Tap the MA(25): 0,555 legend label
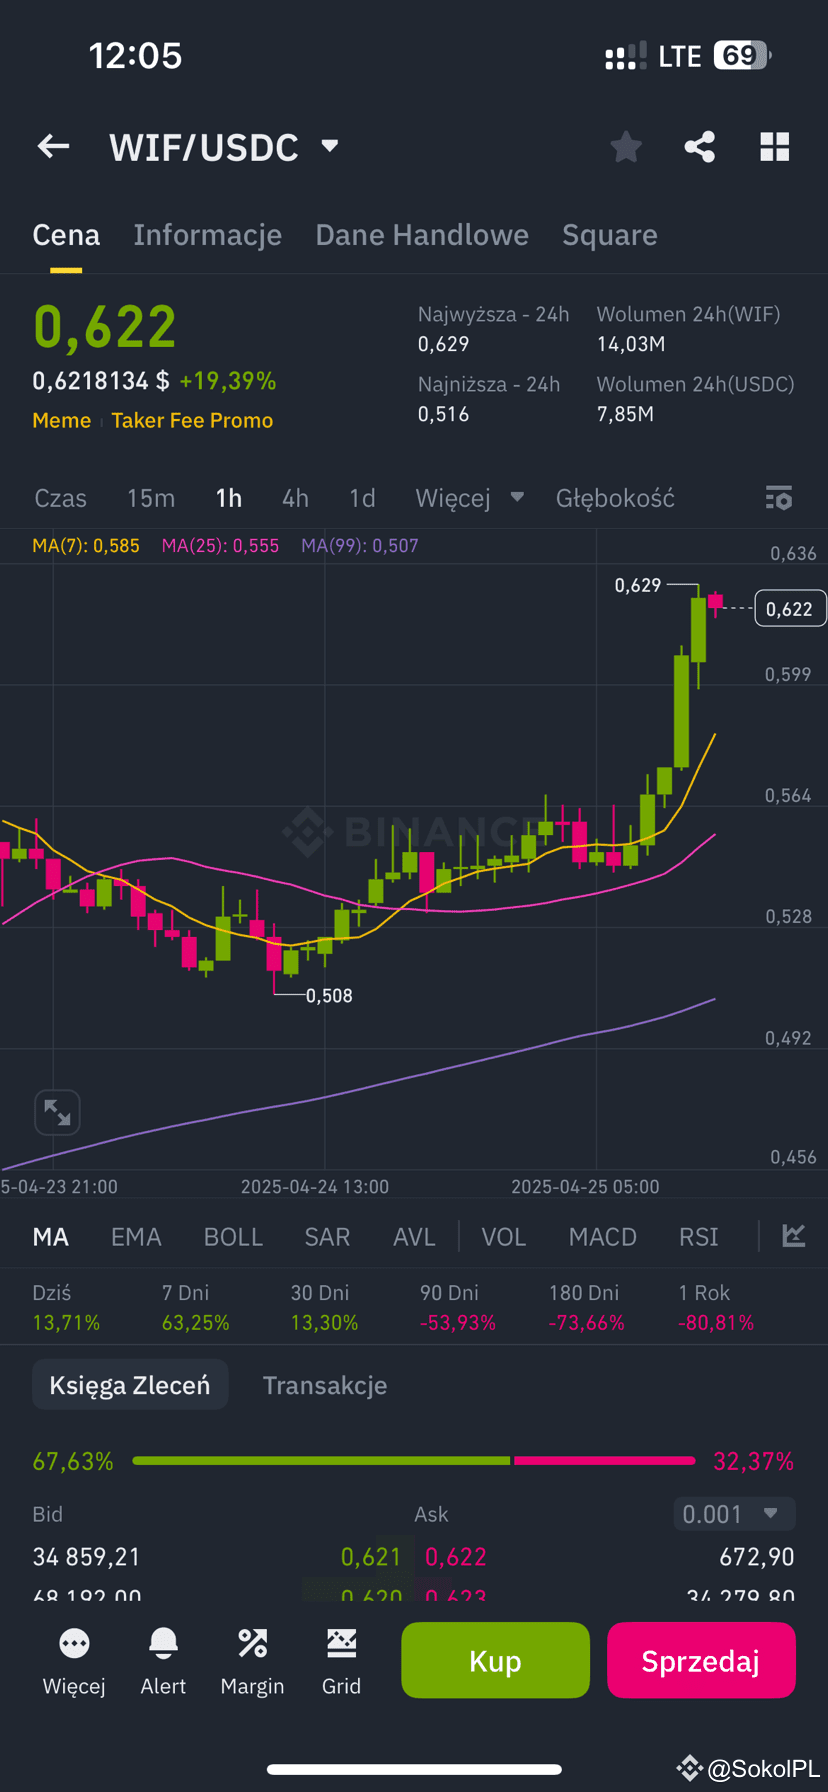The height and width of the screenshot is (1792, 828). click(220, 545)
